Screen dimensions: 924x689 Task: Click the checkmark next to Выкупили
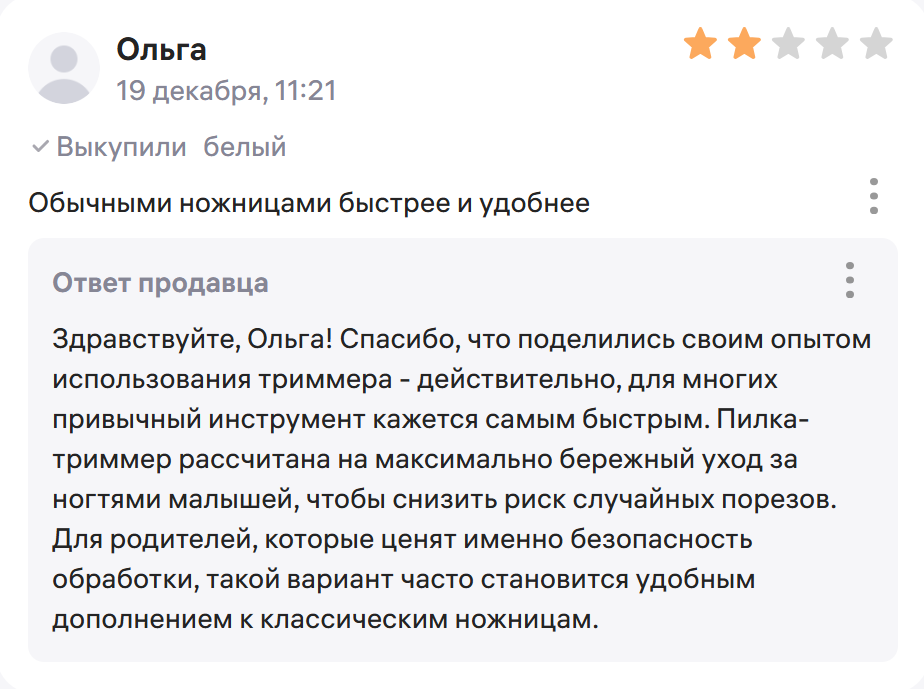(38, 147)
